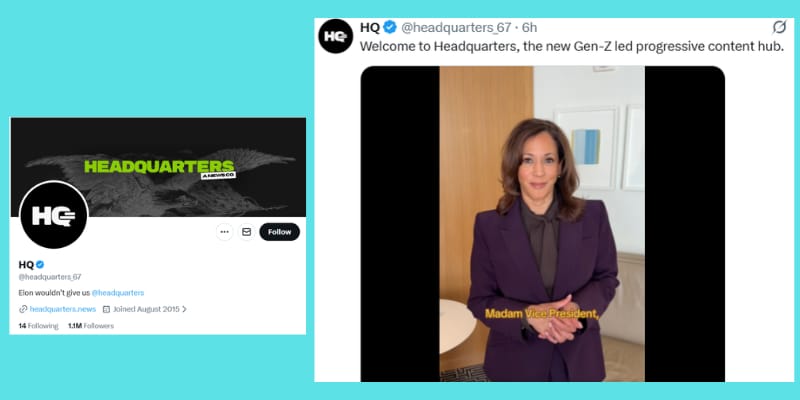Click the blue verified badge on profile
The image size is (800, 400).
pos(40,264)
